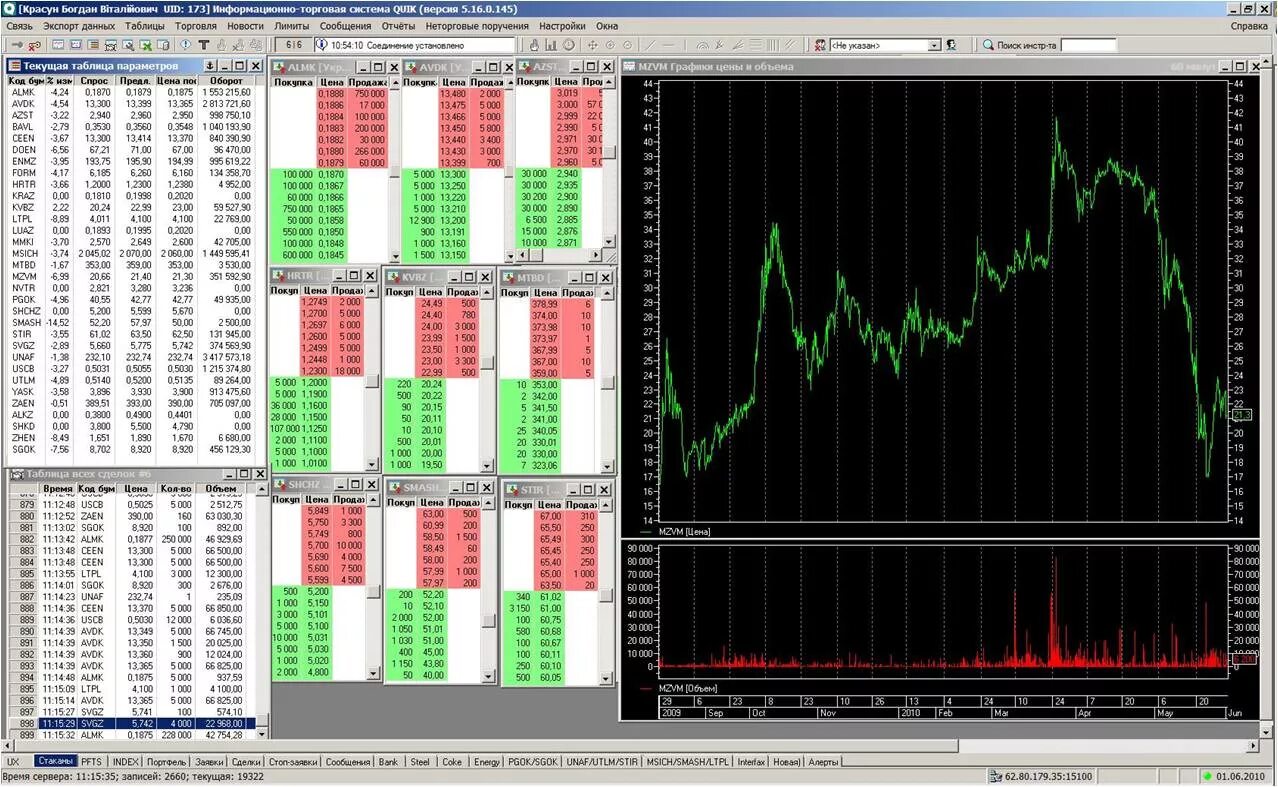Click the four-arrow move chart icon
Screen dimensions: 1278x787
(x=592, y=45)
